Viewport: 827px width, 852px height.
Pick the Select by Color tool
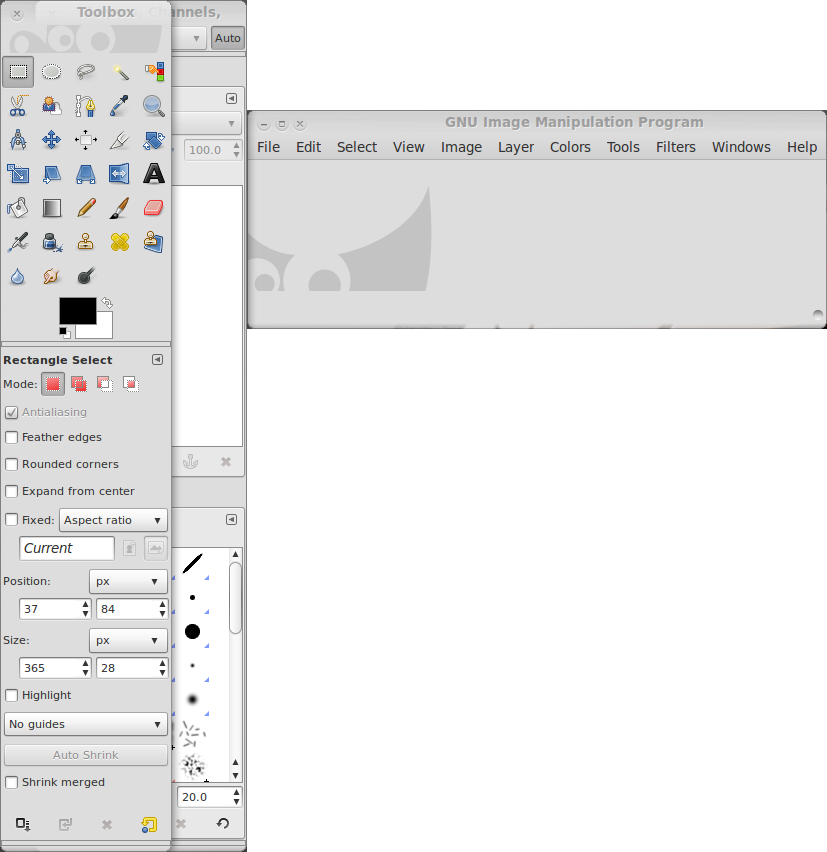point(154,72)
